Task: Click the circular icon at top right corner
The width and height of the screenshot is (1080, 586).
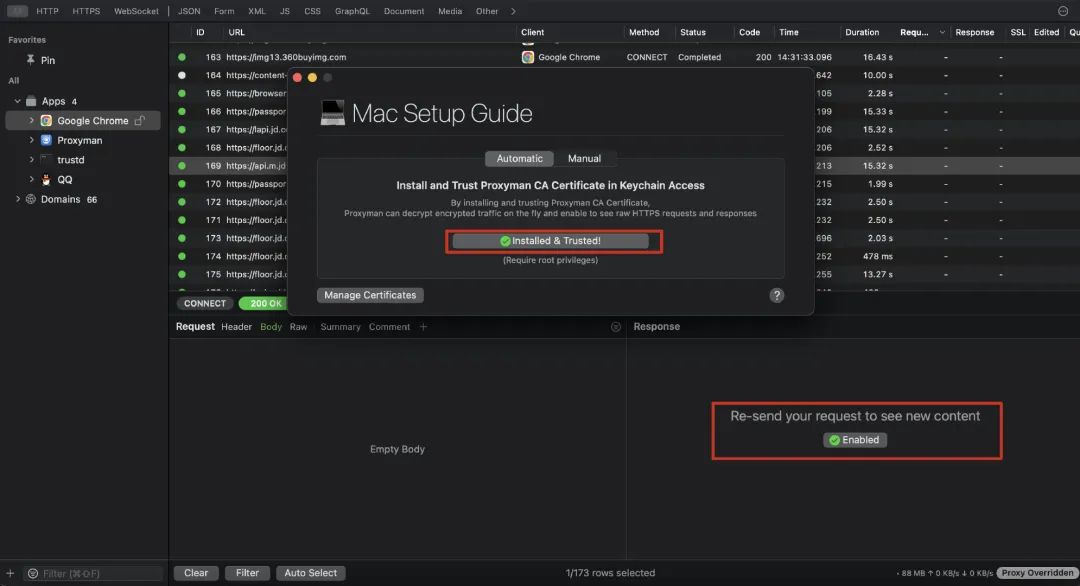Action: pos(1063,11)
